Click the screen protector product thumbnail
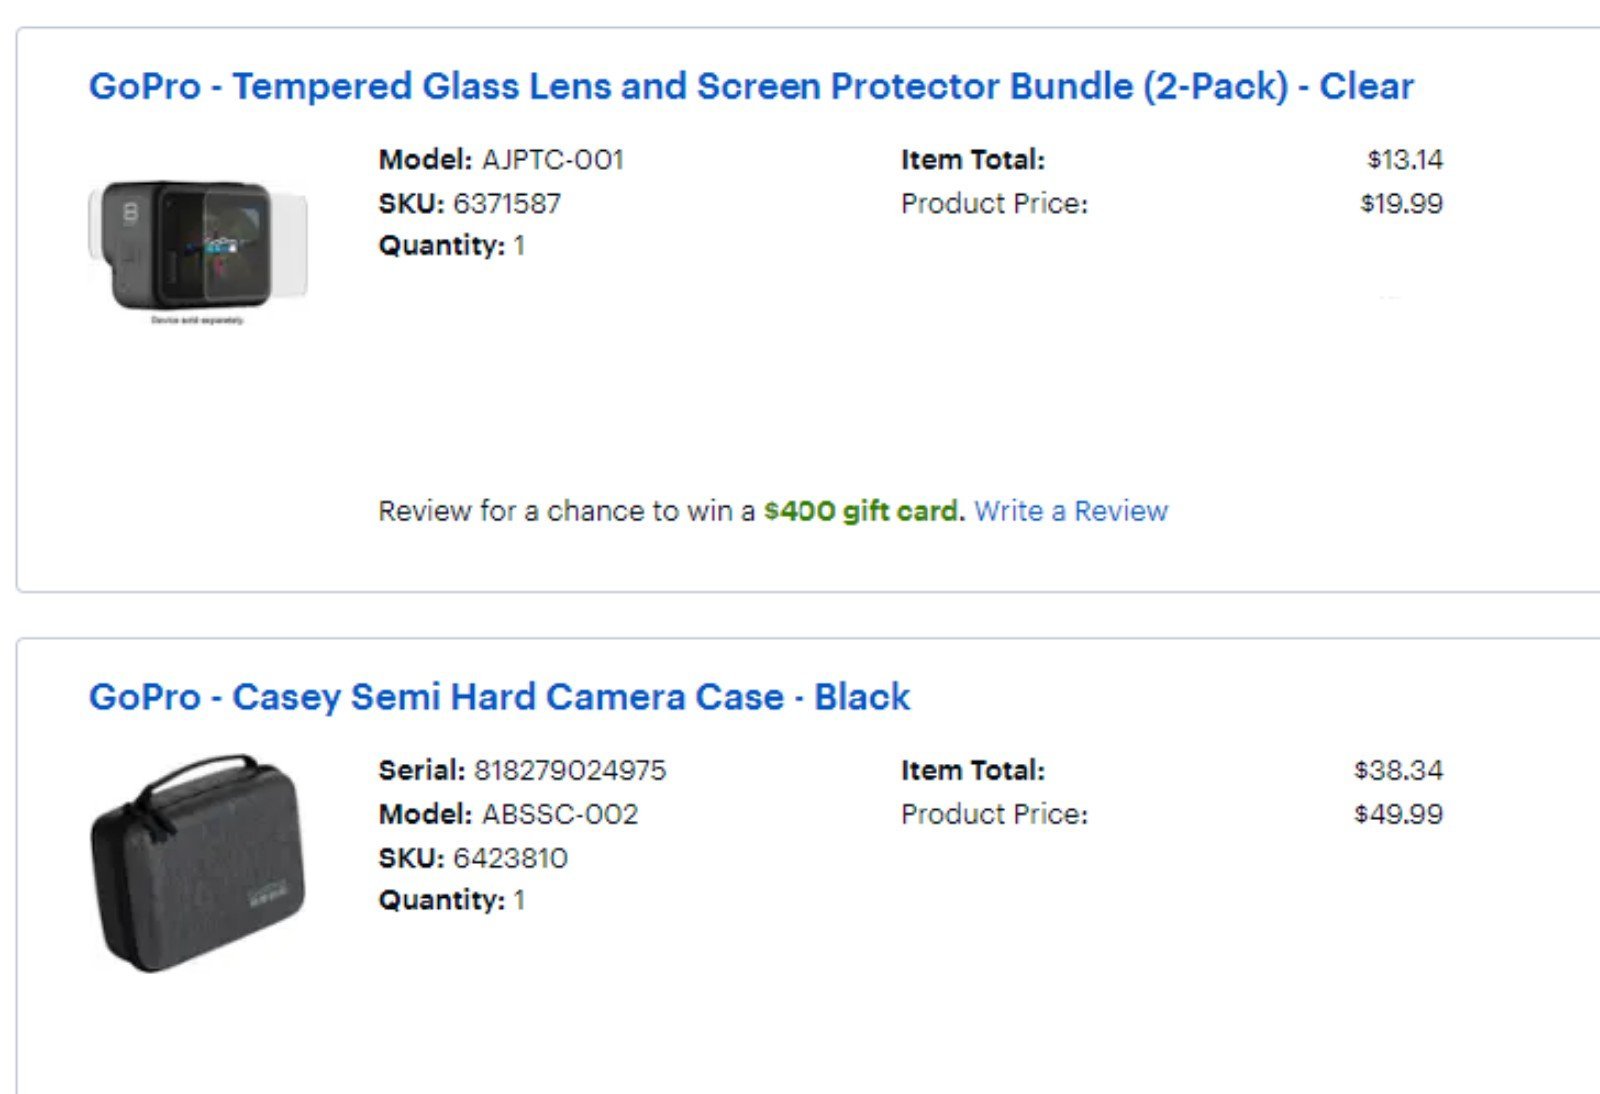 click(x=198, y=251)
